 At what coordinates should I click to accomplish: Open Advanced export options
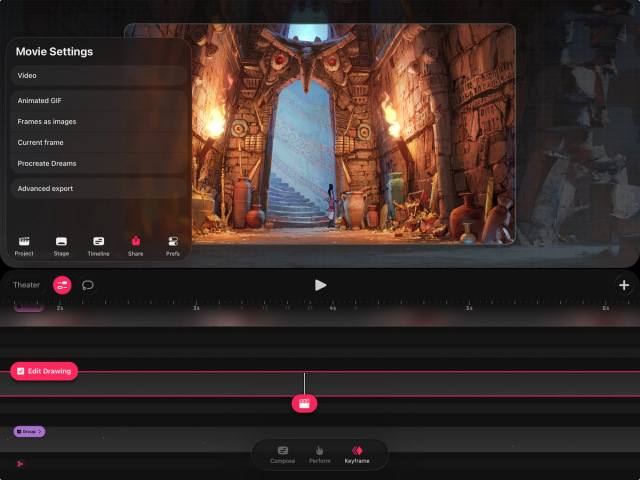point(98,189)
